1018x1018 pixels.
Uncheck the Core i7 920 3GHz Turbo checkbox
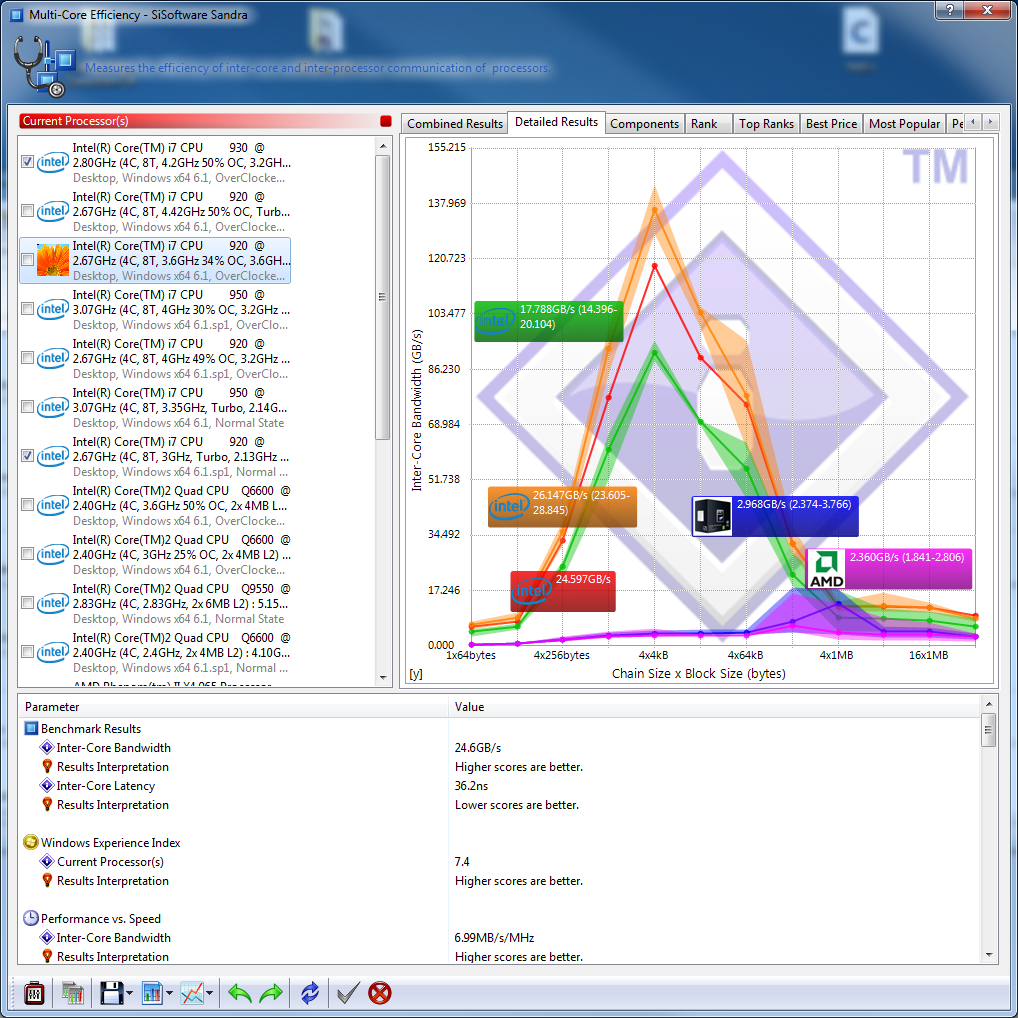point(27,456)
